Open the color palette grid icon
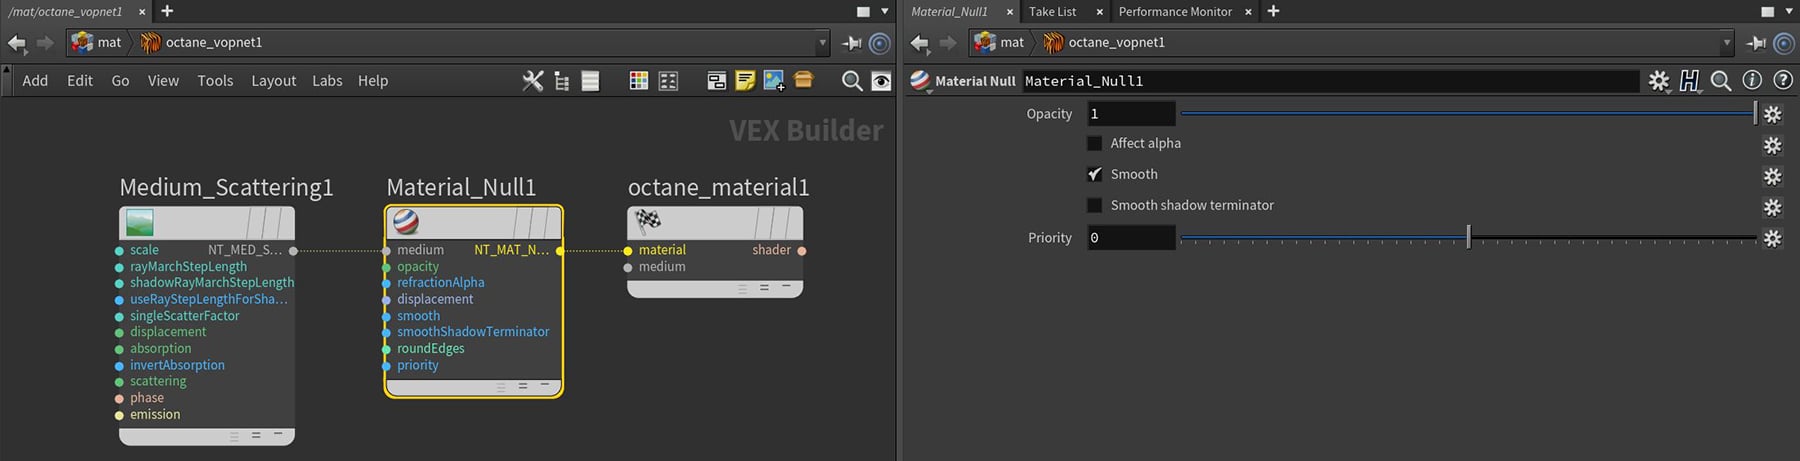The width and height of the screenshot is (1800, 461). click(639, 81)
